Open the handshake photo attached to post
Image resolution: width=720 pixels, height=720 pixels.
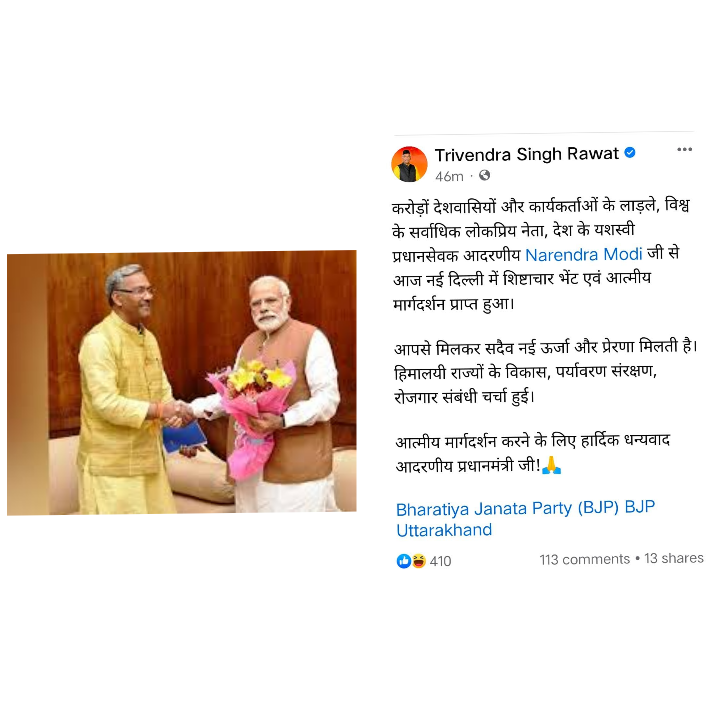182,382
